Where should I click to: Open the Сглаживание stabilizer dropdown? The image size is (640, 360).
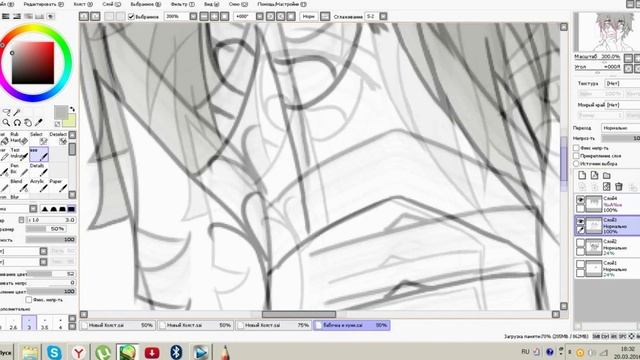[x=383, y=16]
